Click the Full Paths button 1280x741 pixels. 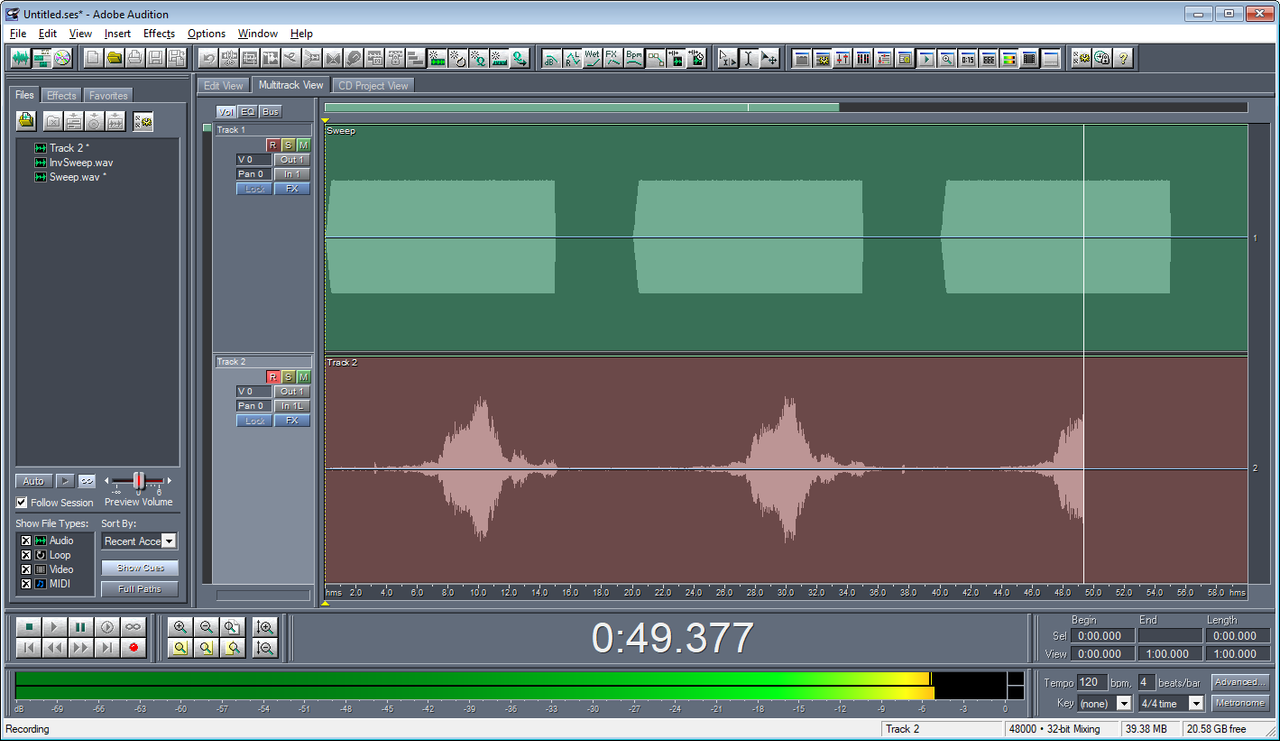coord(140,589)
